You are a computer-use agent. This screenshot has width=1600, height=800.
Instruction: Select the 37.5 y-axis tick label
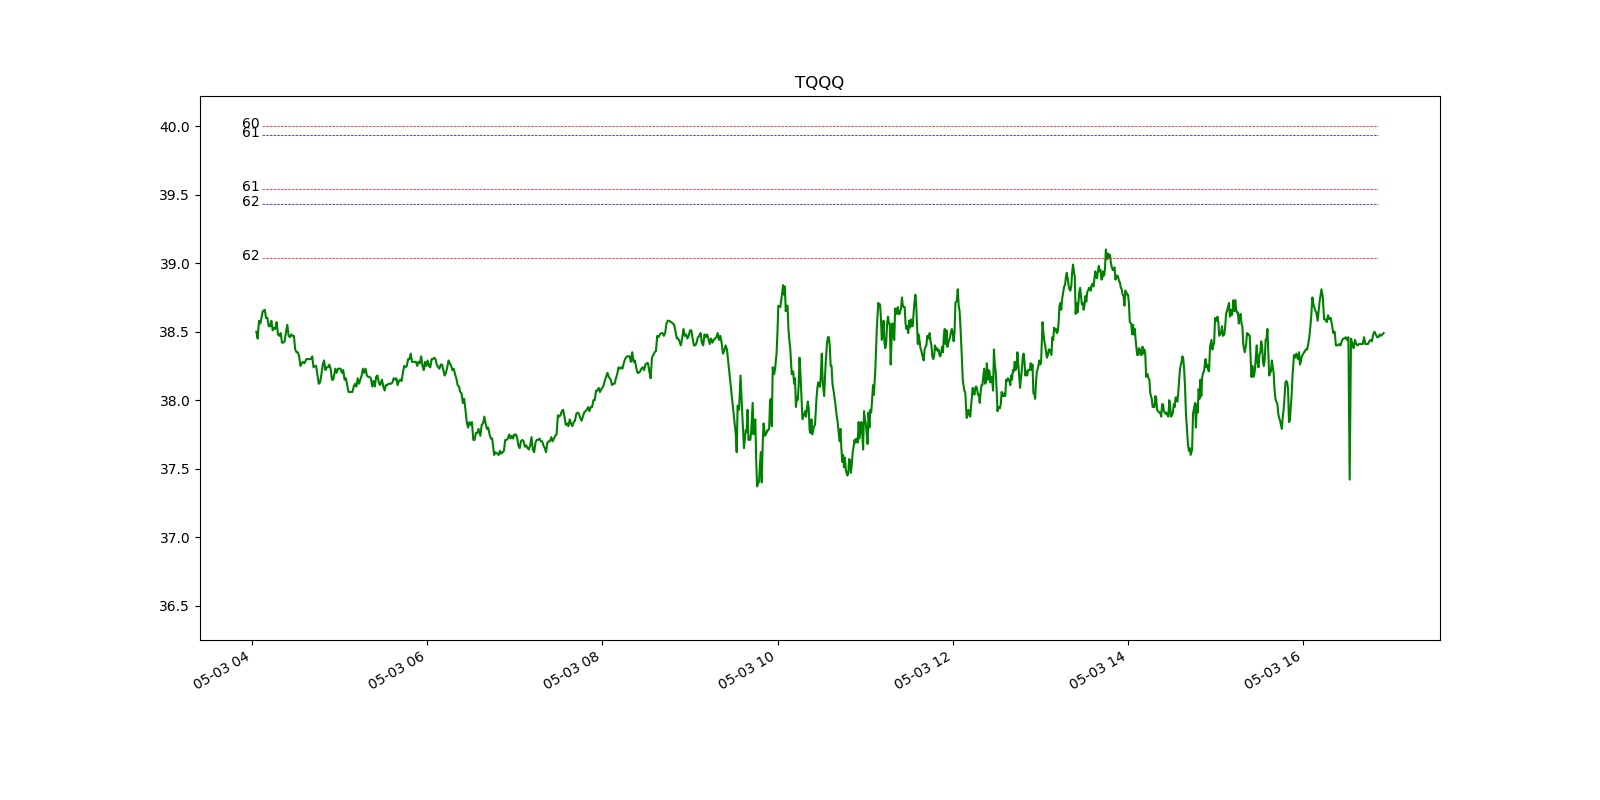point(174,469)
